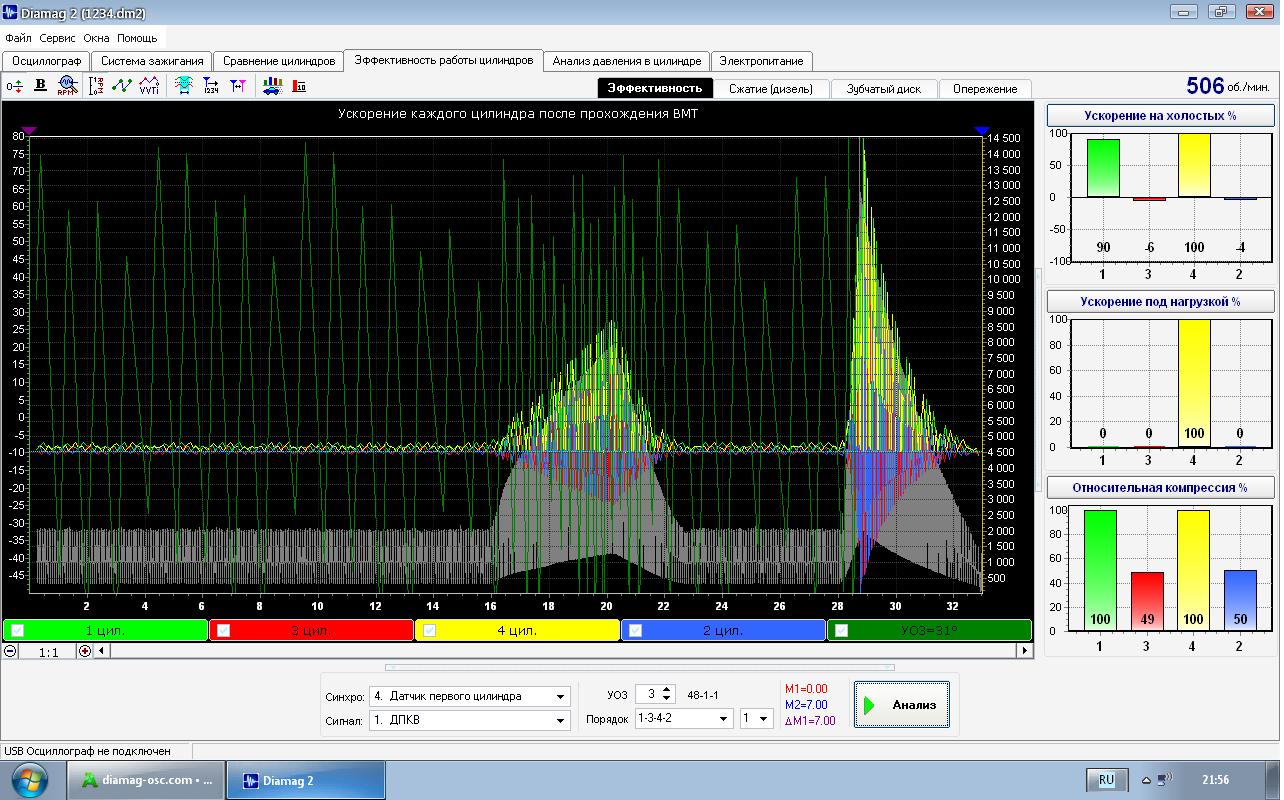Toggle the 4 цил. checkbox

click(x=430, y=630)
